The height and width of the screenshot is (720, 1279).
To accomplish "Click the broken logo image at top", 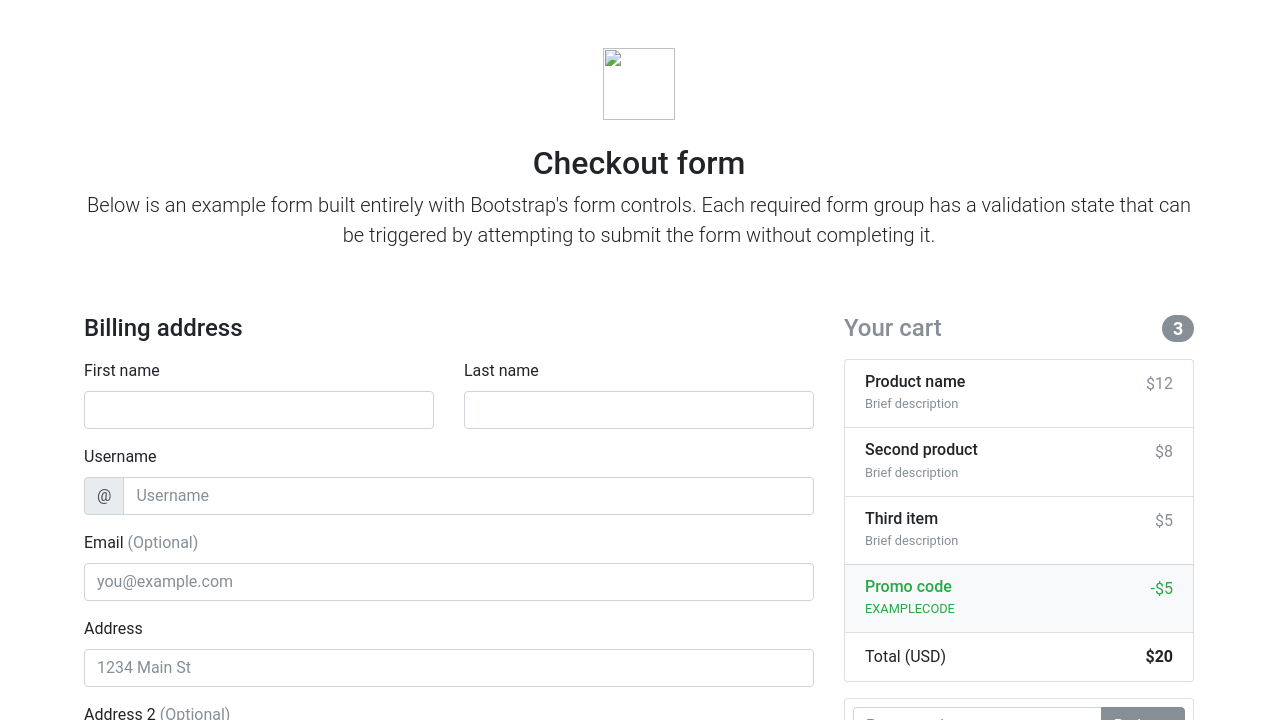I will point(638,84).
